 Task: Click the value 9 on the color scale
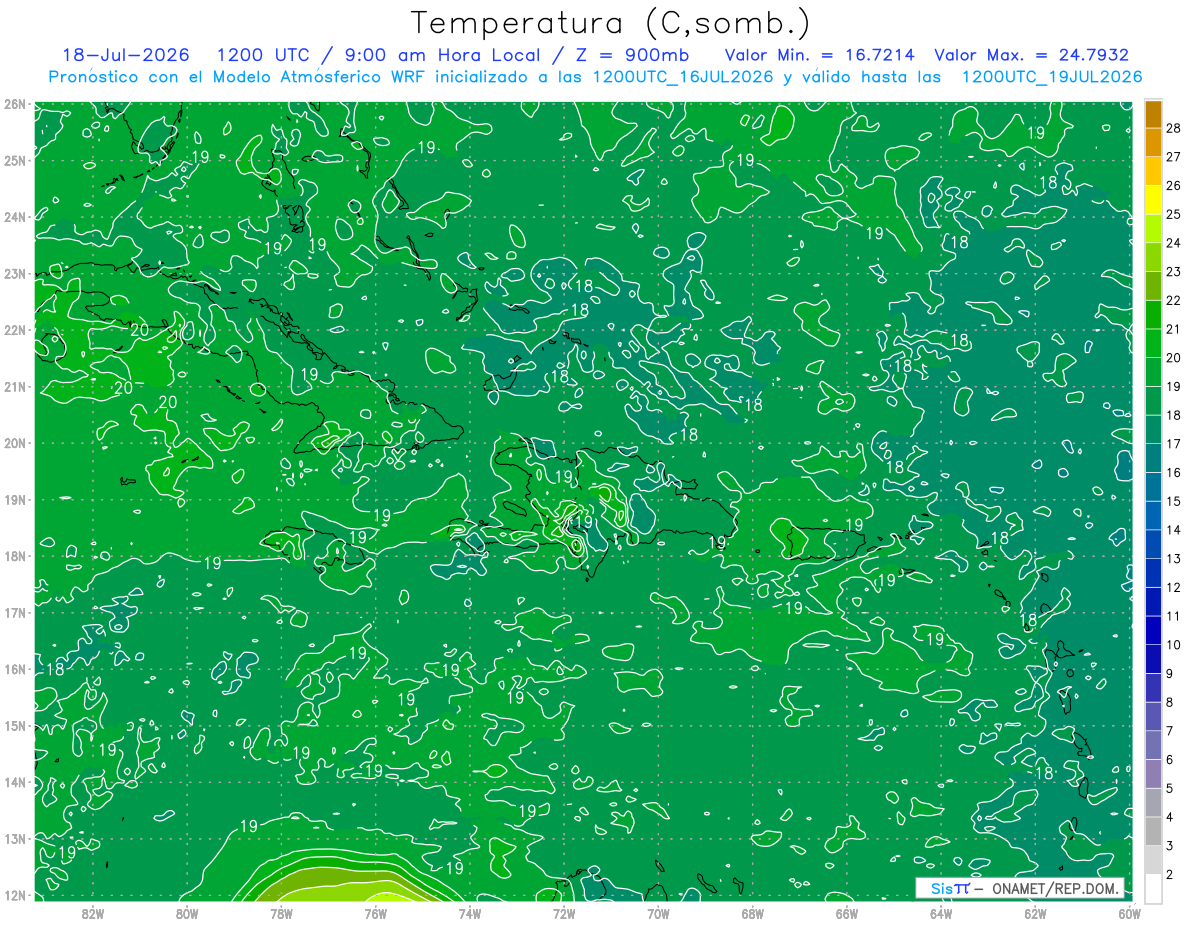point(1171,674)
